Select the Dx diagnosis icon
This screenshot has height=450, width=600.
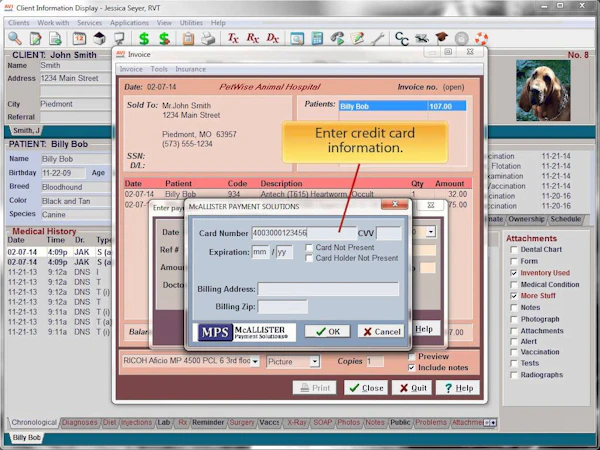tap(272, 38)
